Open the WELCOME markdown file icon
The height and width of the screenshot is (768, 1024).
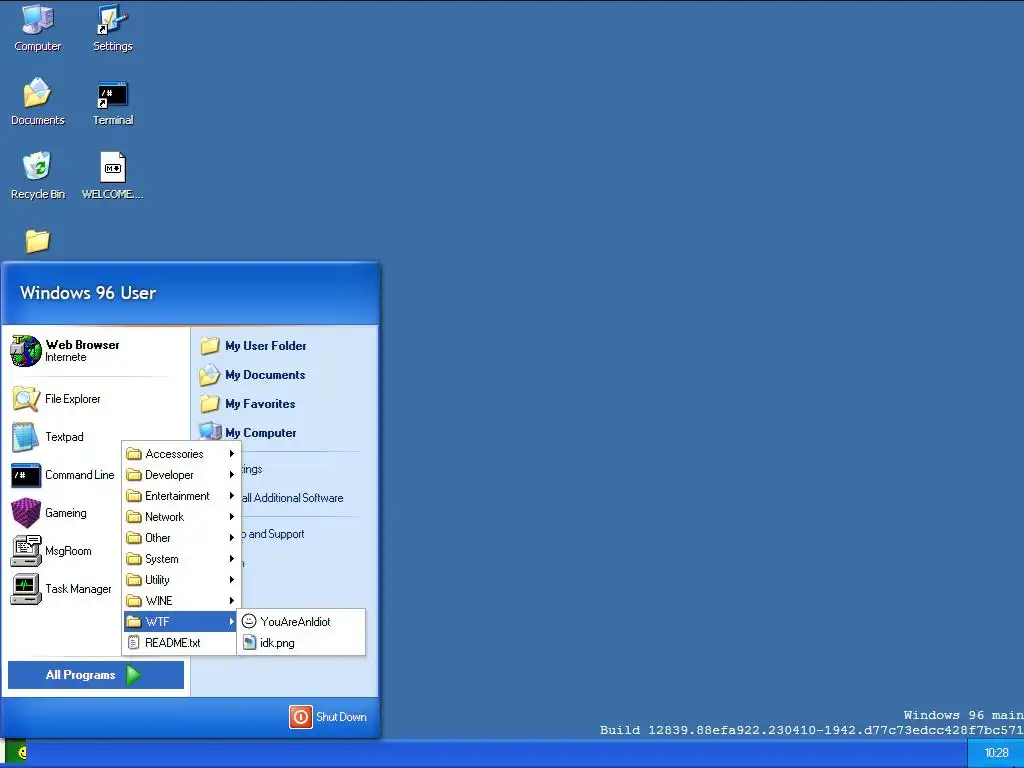pos(112,176)
